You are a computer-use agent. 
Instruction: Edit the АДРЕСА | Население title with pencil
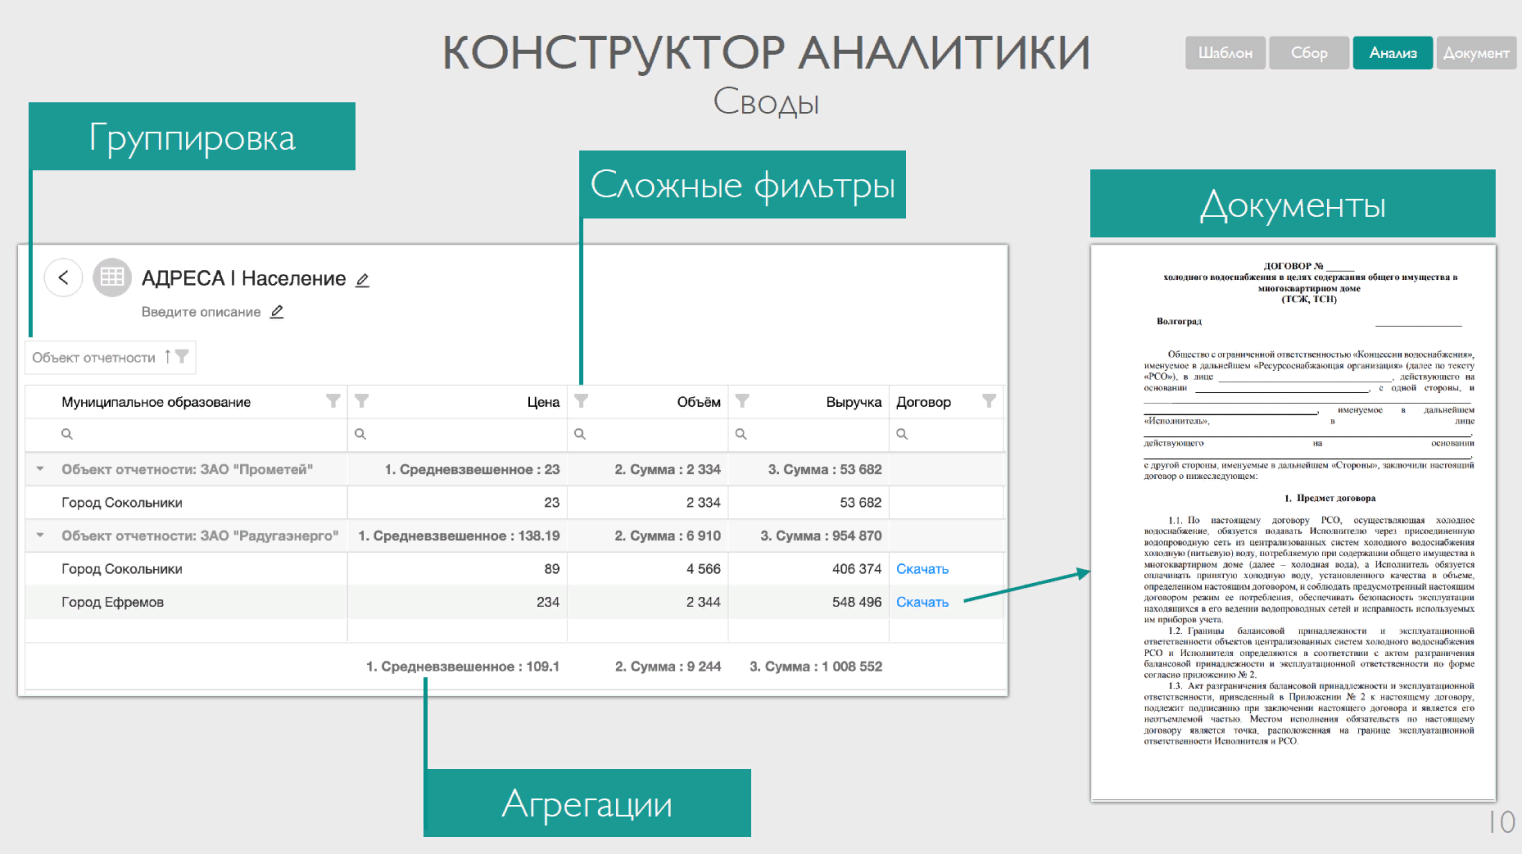tap(363, 280)
